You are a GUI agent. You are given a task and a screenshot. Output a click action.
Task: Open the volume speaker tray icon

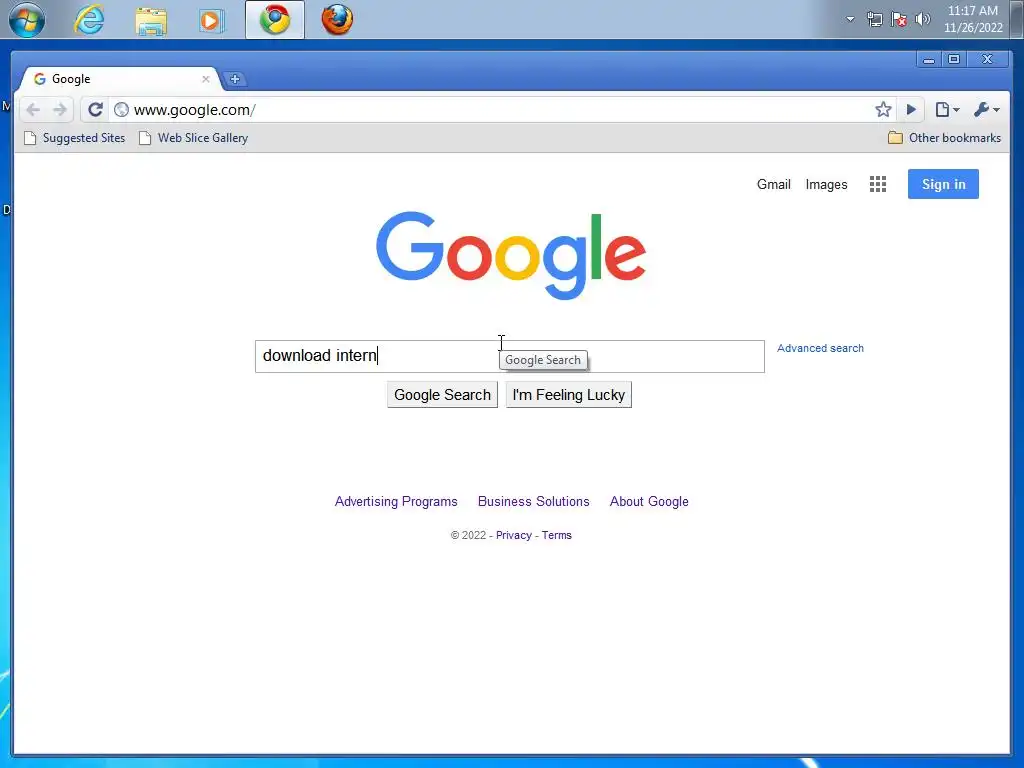tap(922, 19)
